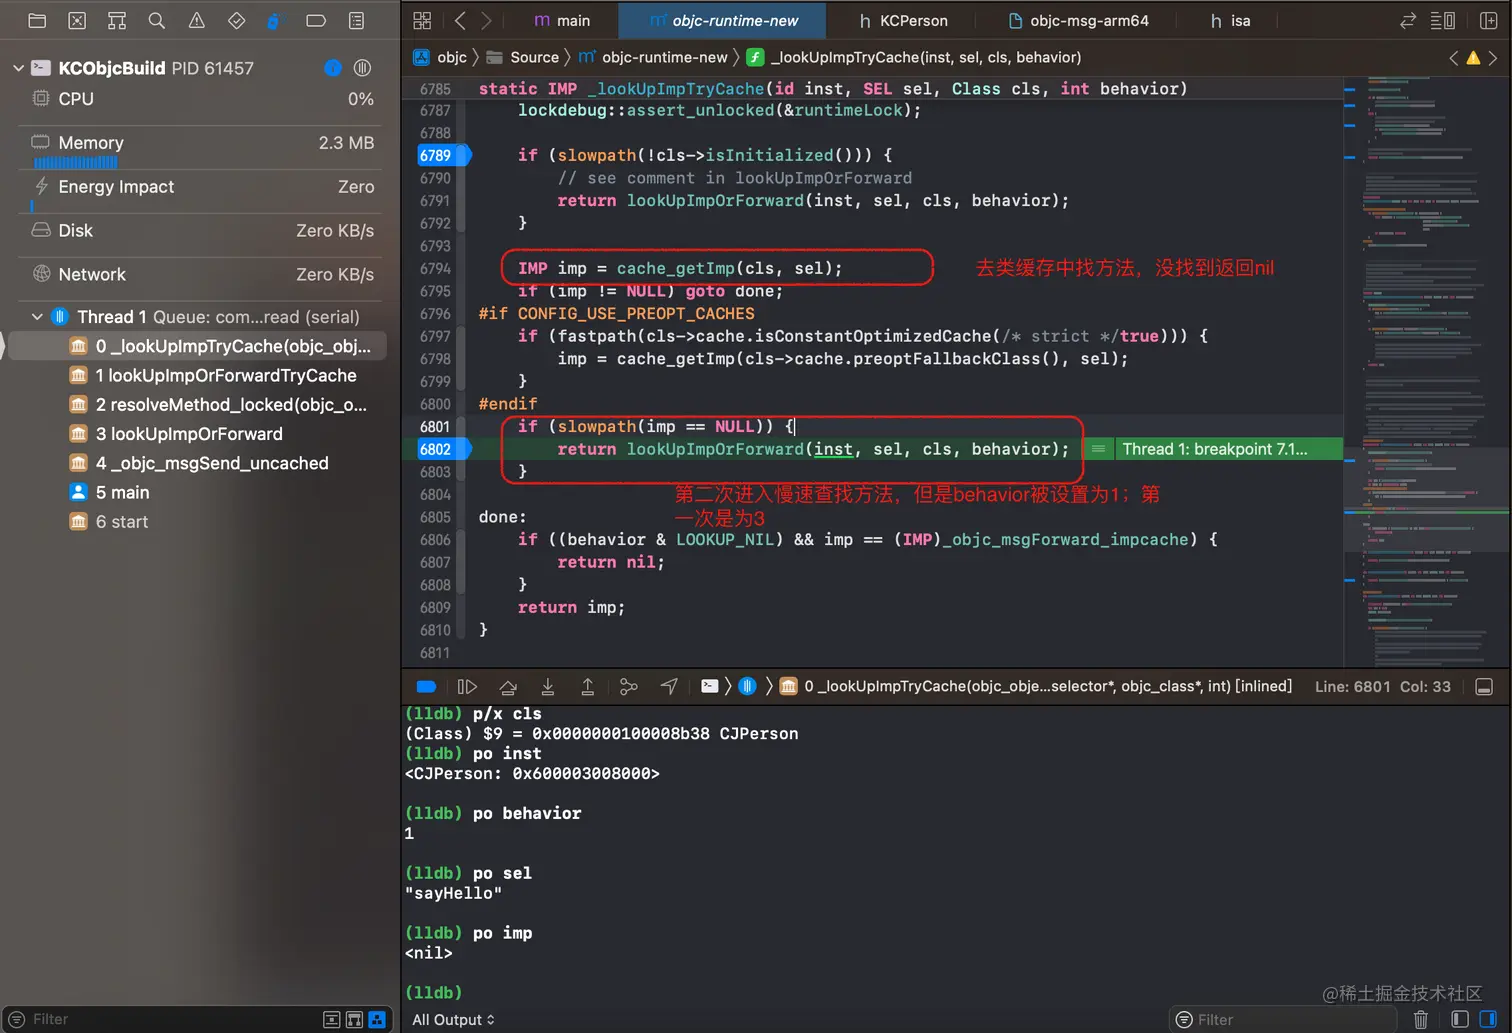Image resolution: width=1512 pixels, height=1033 pixels.
Task: Click the Step Over debug icon
Action: click(x=508, y=686)
